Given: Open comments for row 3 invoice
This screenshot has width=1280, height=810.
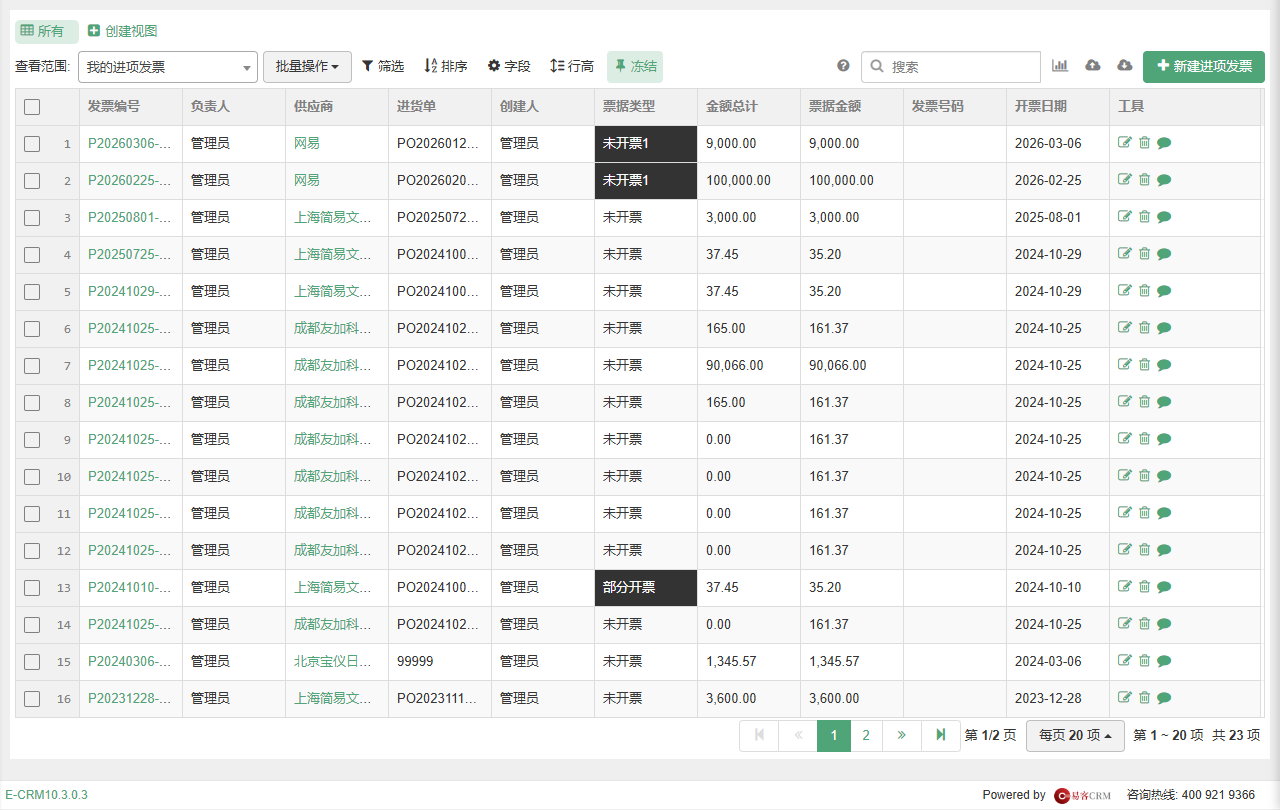Looking at the screenshot, I should coord(1164,217).
